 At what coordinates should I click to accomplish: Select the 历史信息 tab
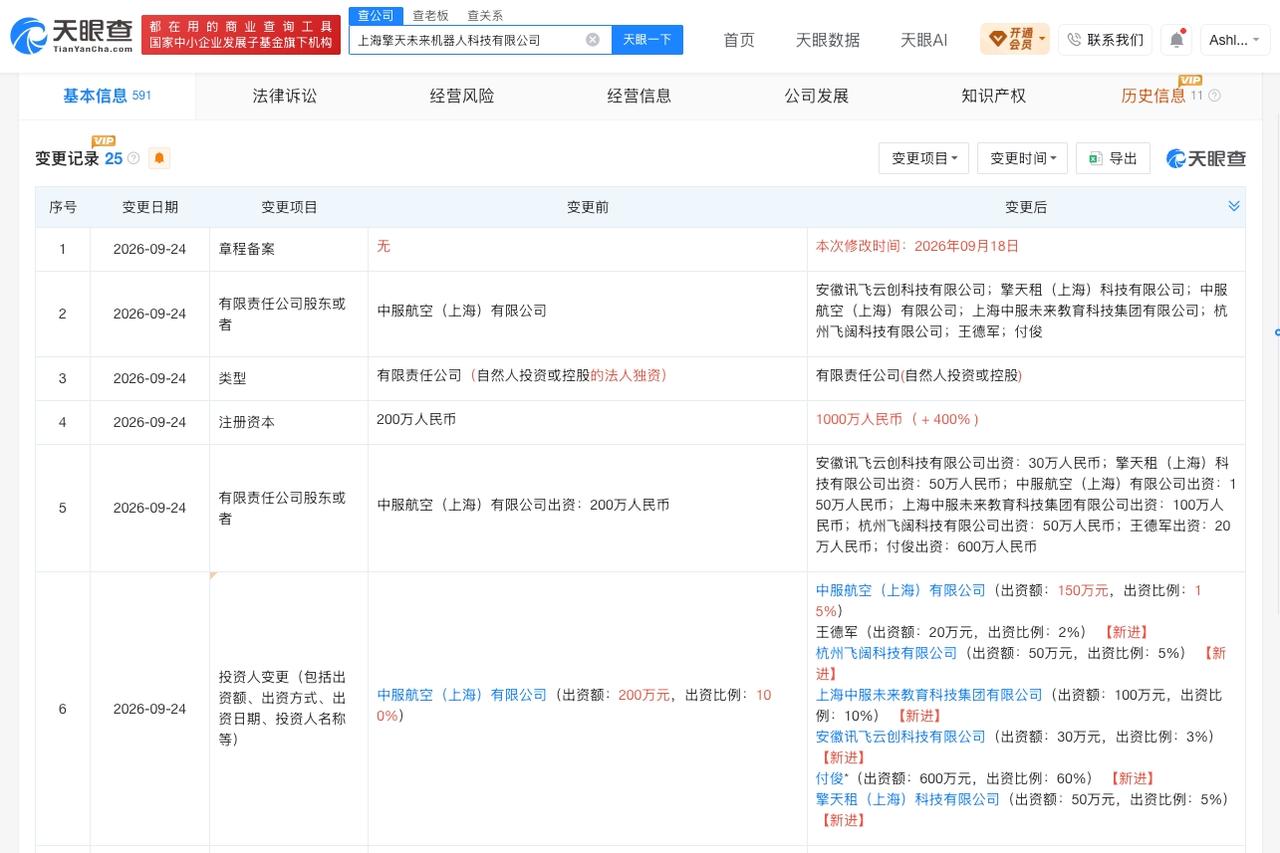(1153, 96)
